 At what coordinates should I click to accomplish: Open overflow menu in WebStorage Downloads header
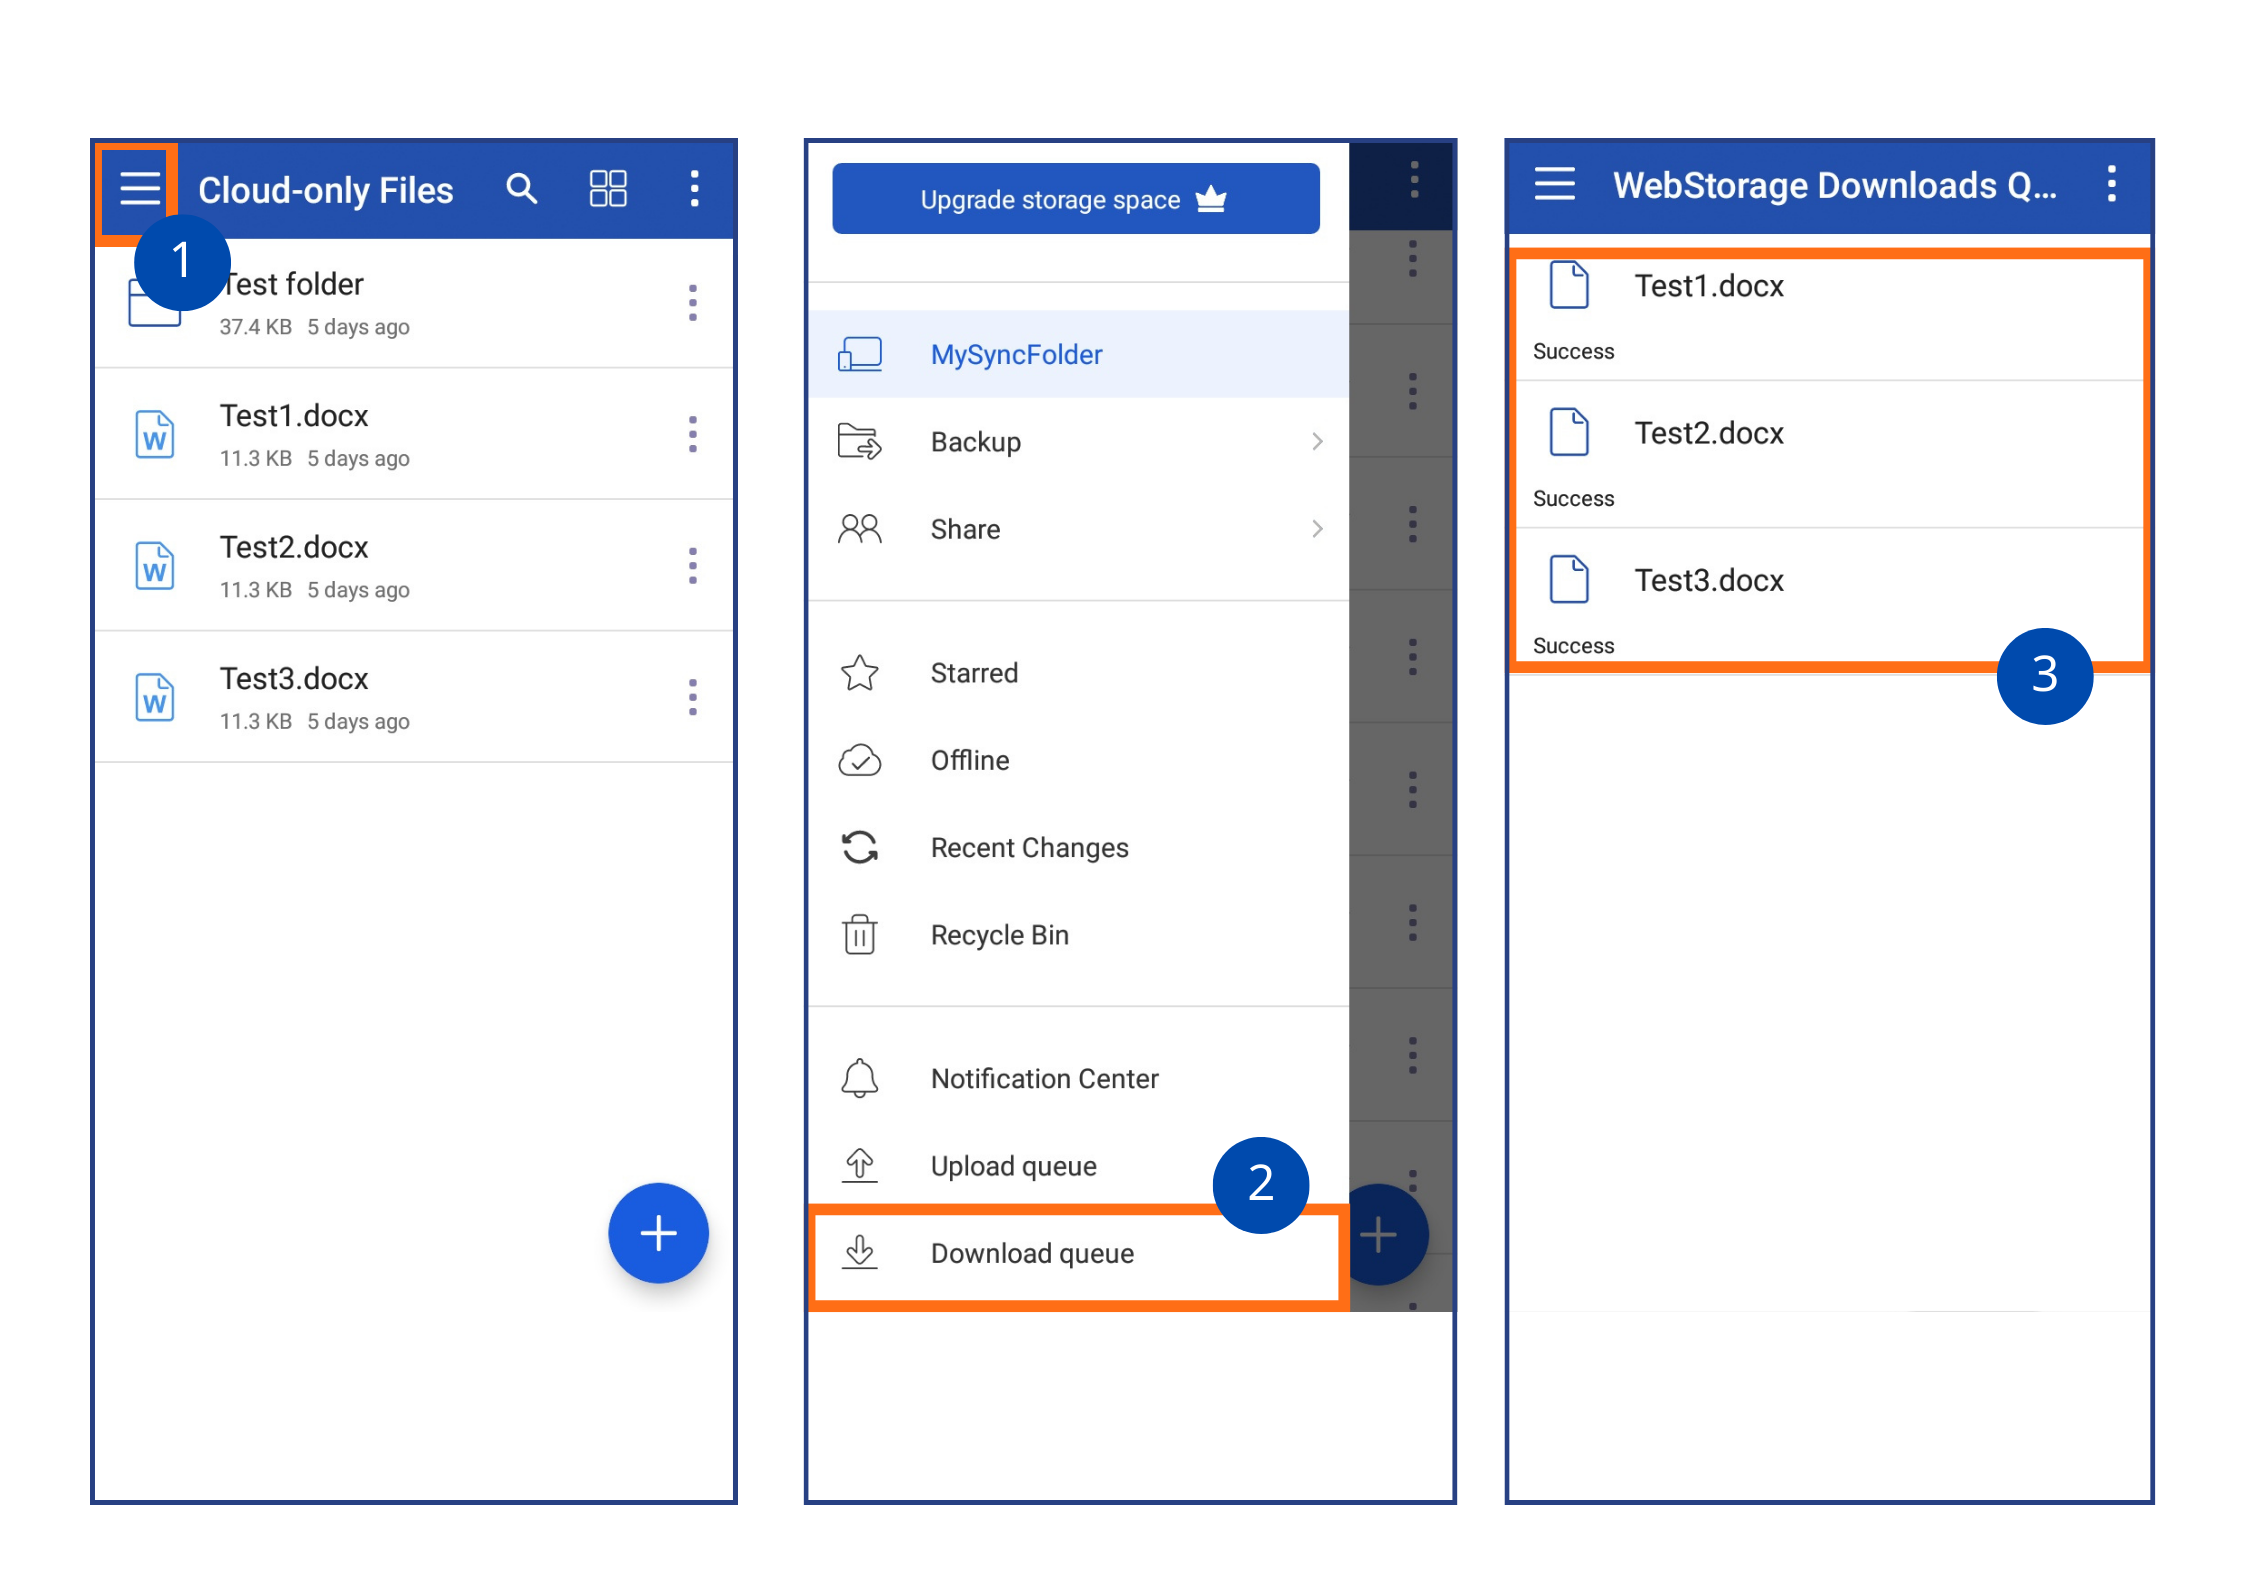(x=2112, y=184)
